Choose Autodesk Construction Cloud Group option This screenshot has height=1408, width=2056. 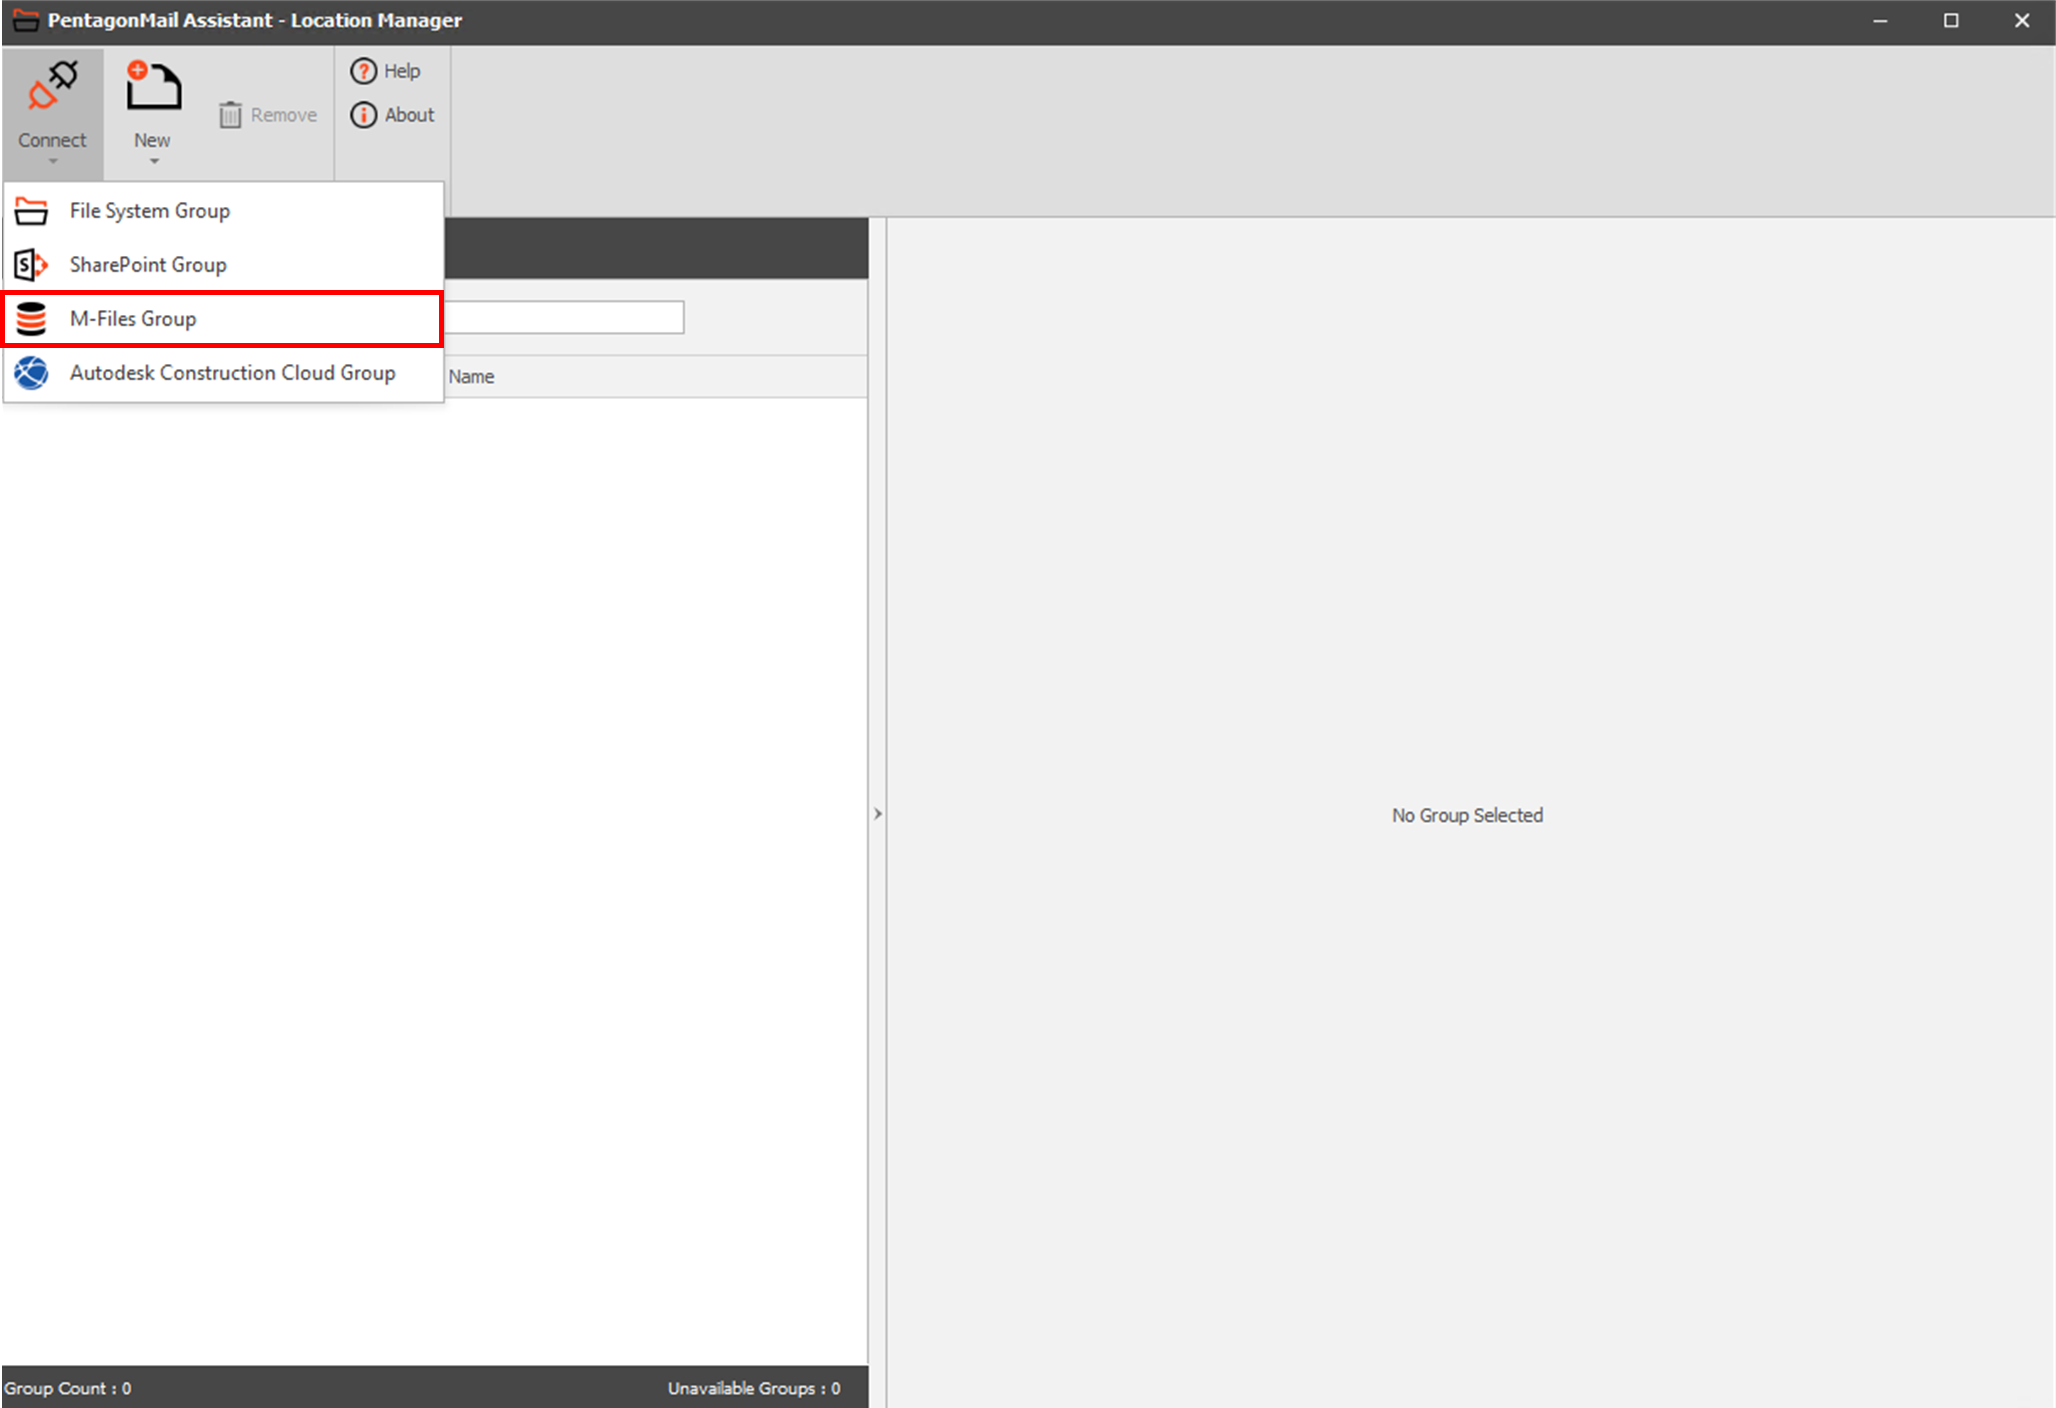[x=232, y=373]
